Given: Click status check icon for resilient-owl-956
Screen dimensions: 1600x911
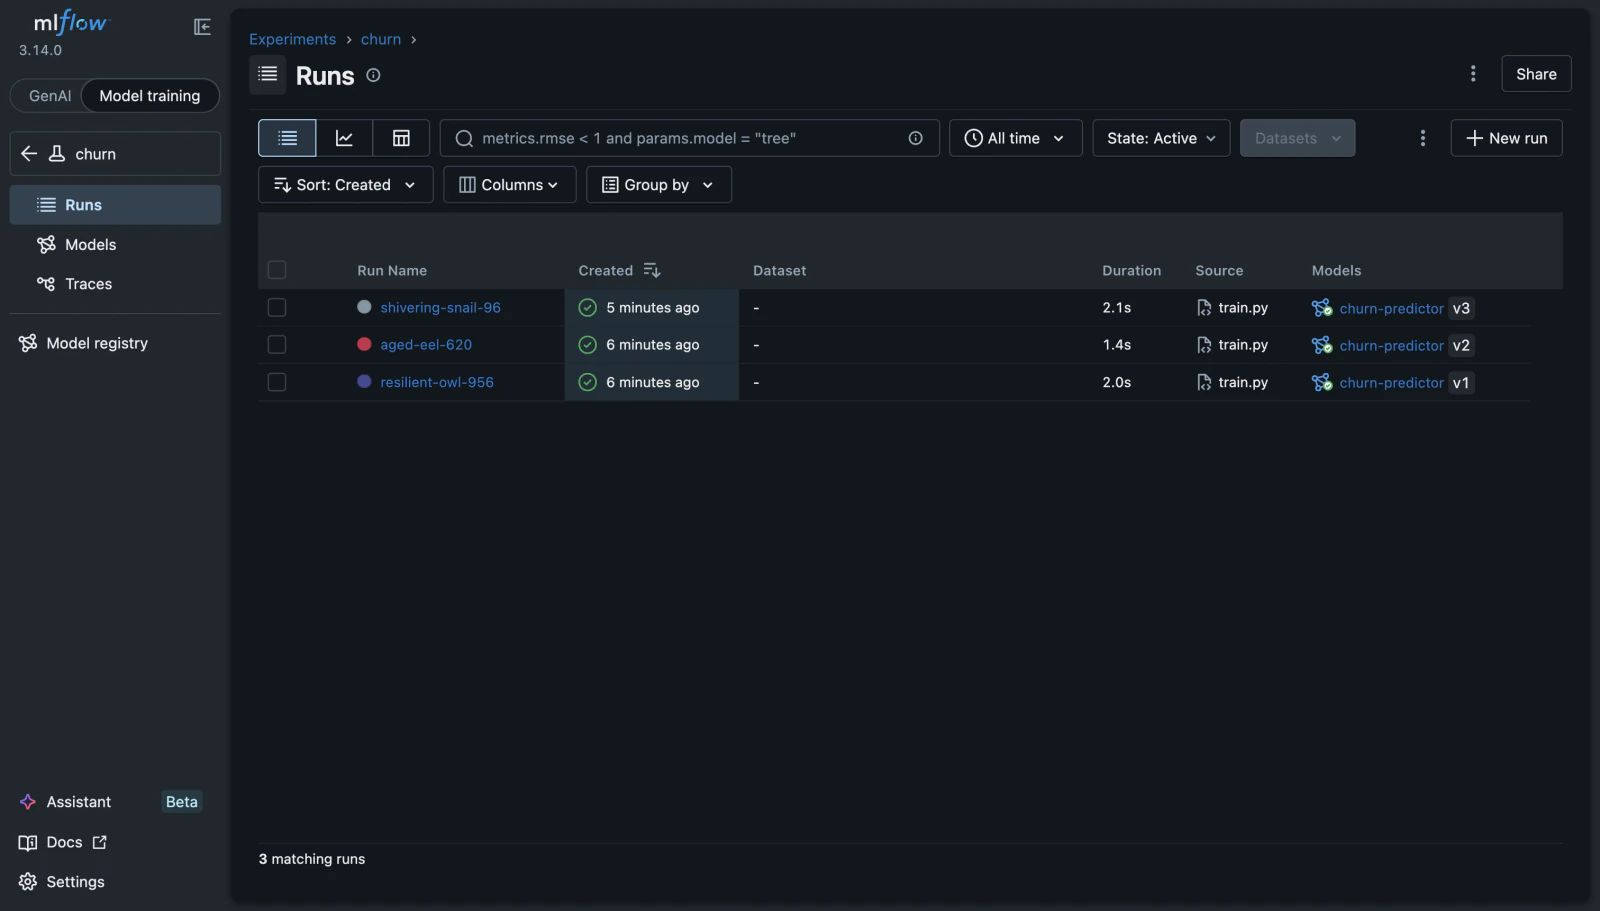Looking at the screenshot, I should [x=588, y=382].
